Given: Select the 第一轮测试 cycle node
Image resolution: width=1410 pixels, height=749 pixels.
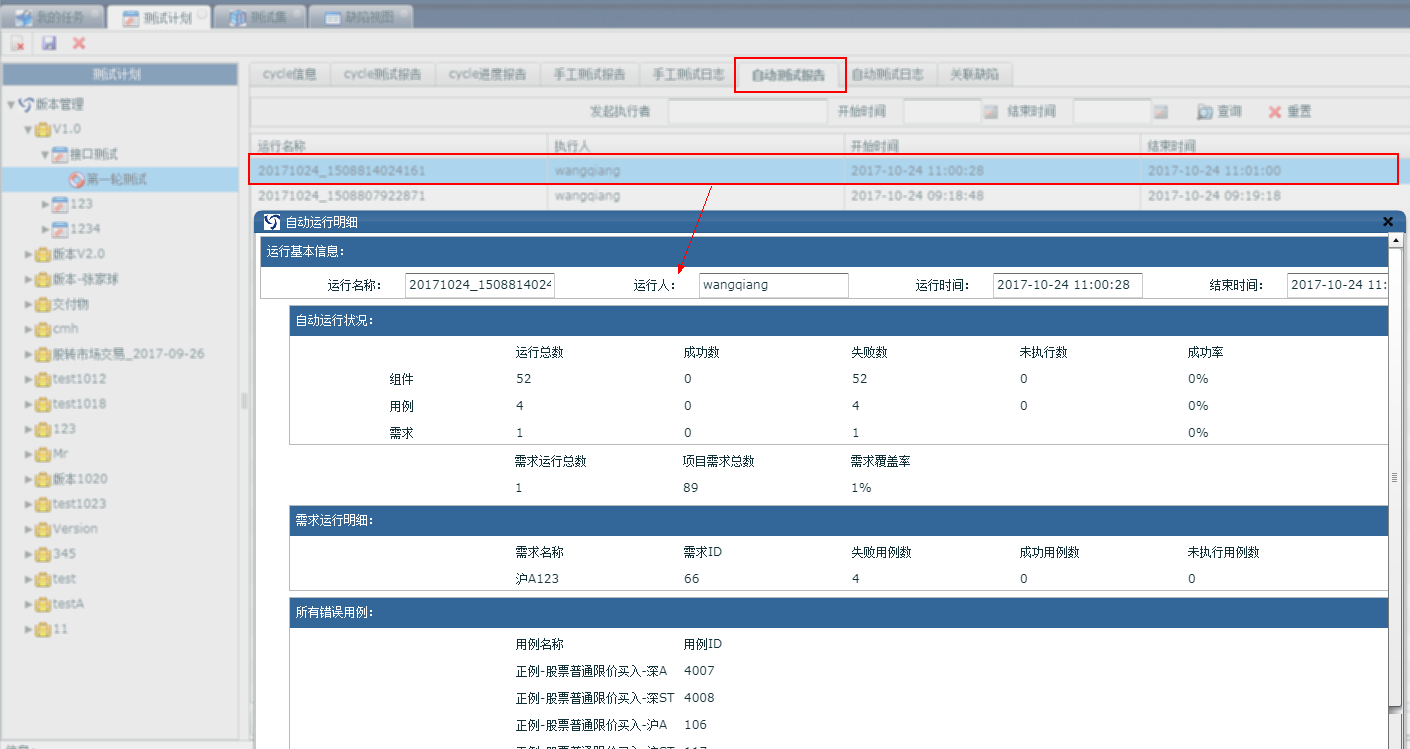Looking at the screenshot, I should click(x=116, y=179).
